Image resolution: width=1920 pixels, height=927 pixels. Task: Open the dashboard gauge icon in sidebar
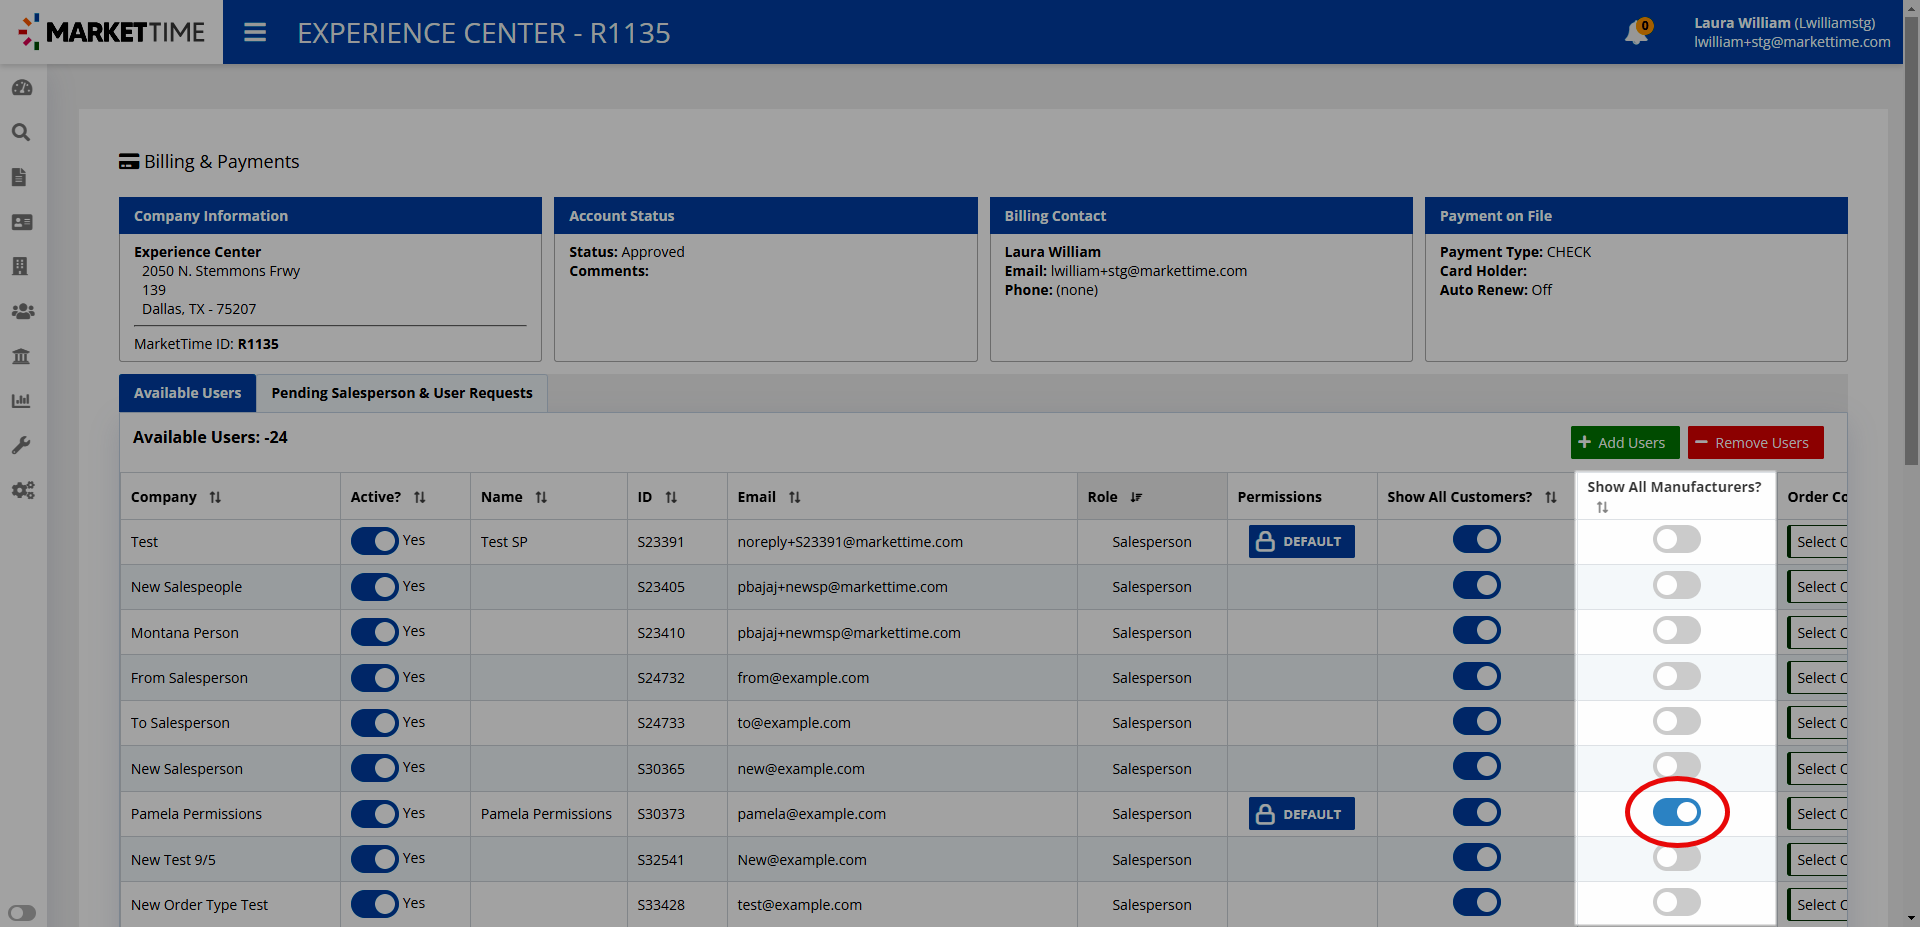(22, 88)
